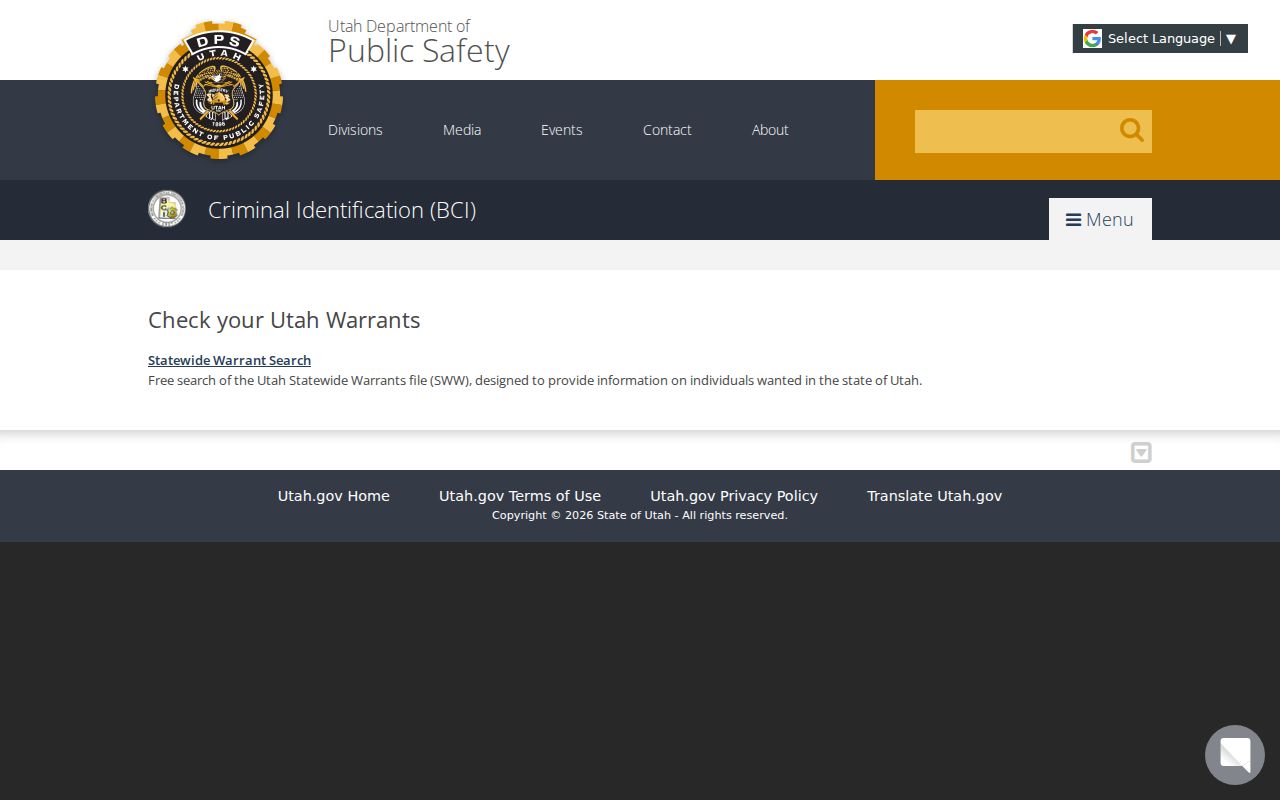Go to Utah.gov Home
This screenshot has height=800, width=1280.
click(334, 496)
